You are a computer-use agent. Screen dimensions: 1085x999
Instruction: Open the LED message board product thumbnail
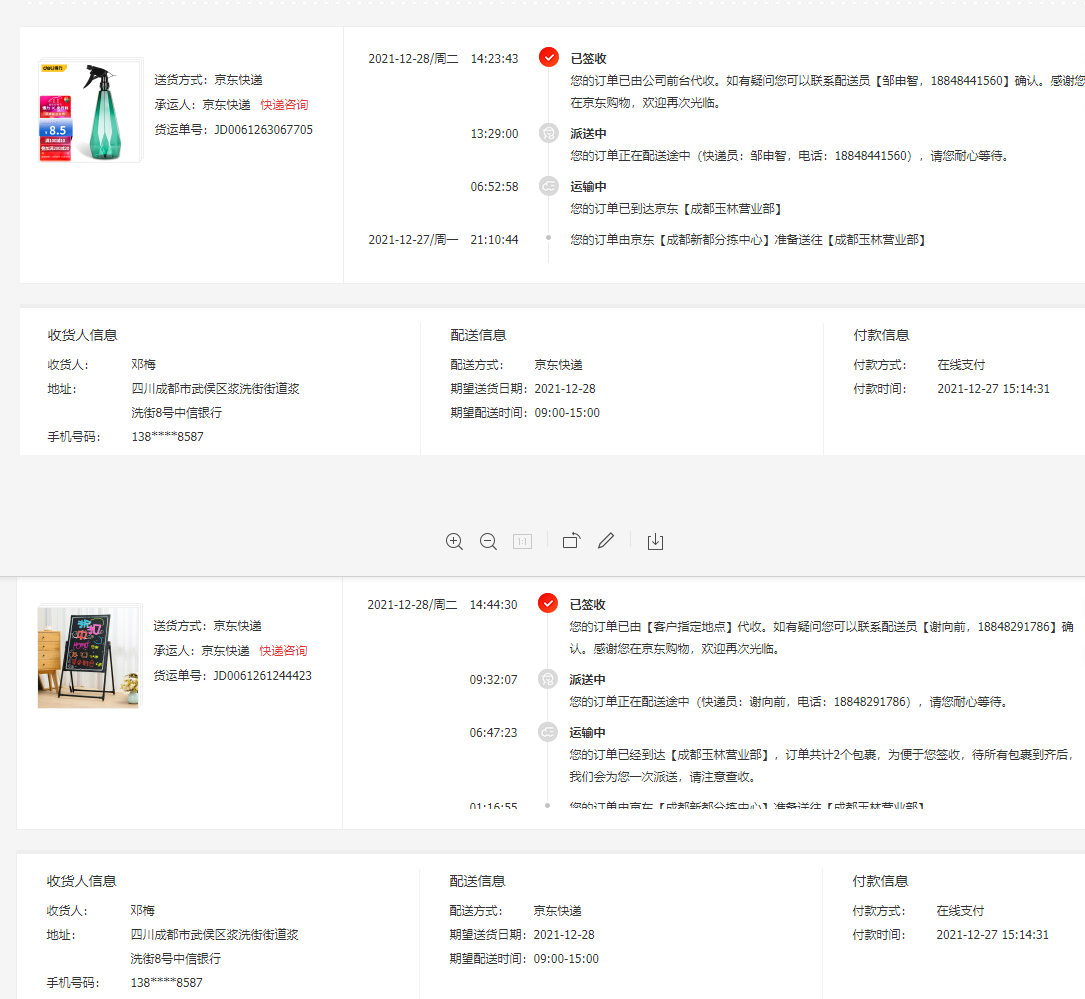(89, 657)
